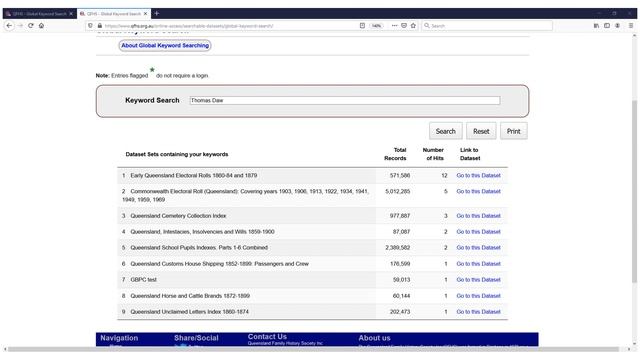Click the tracking protection shield icon
This screenshot has height=360, width=640.
pyautogui.click(x=91, y=25)
